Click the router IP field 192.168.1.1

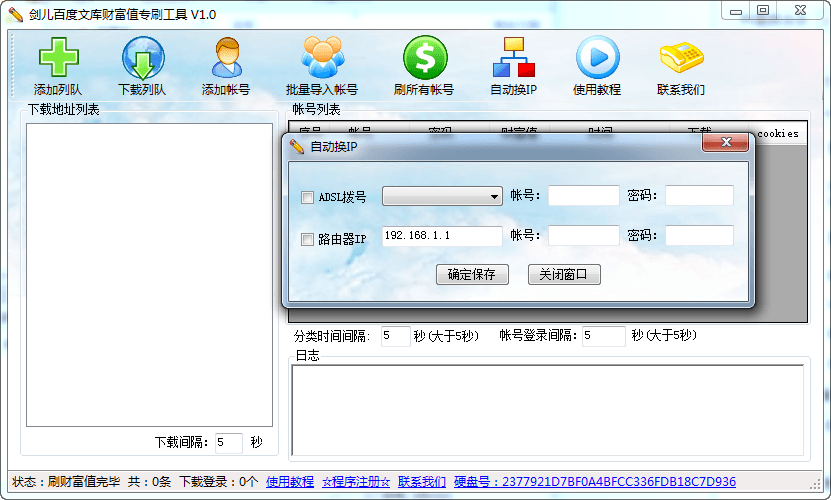click(442, 236)
